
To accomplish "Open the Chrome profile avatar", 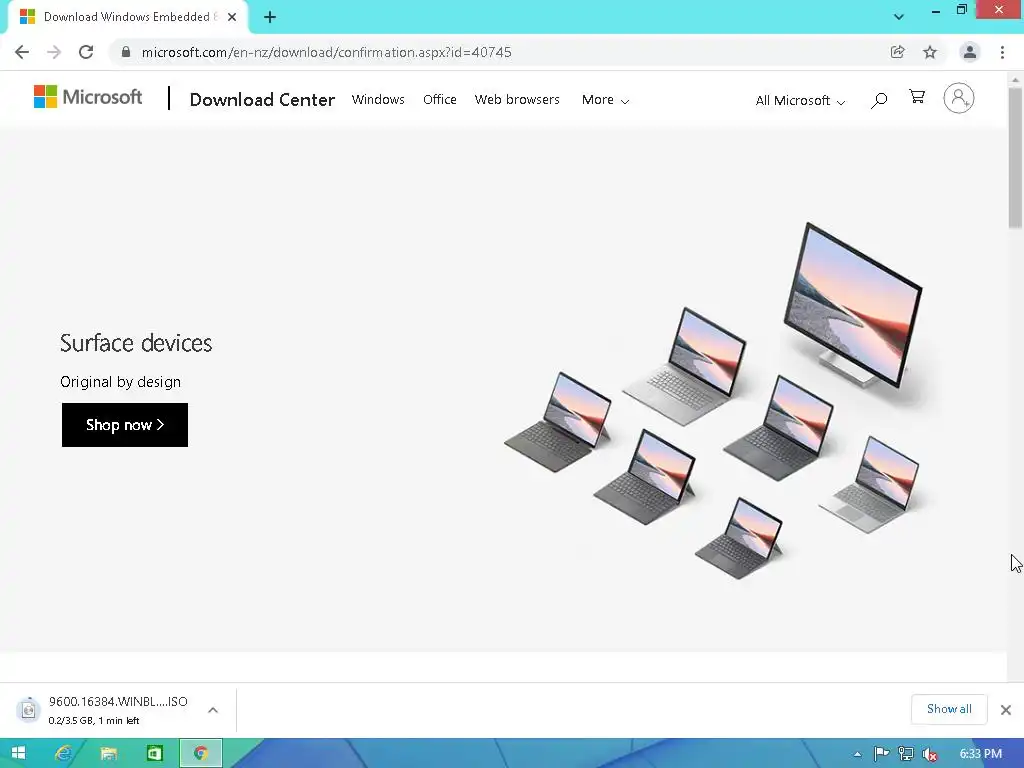I will 970,52.
